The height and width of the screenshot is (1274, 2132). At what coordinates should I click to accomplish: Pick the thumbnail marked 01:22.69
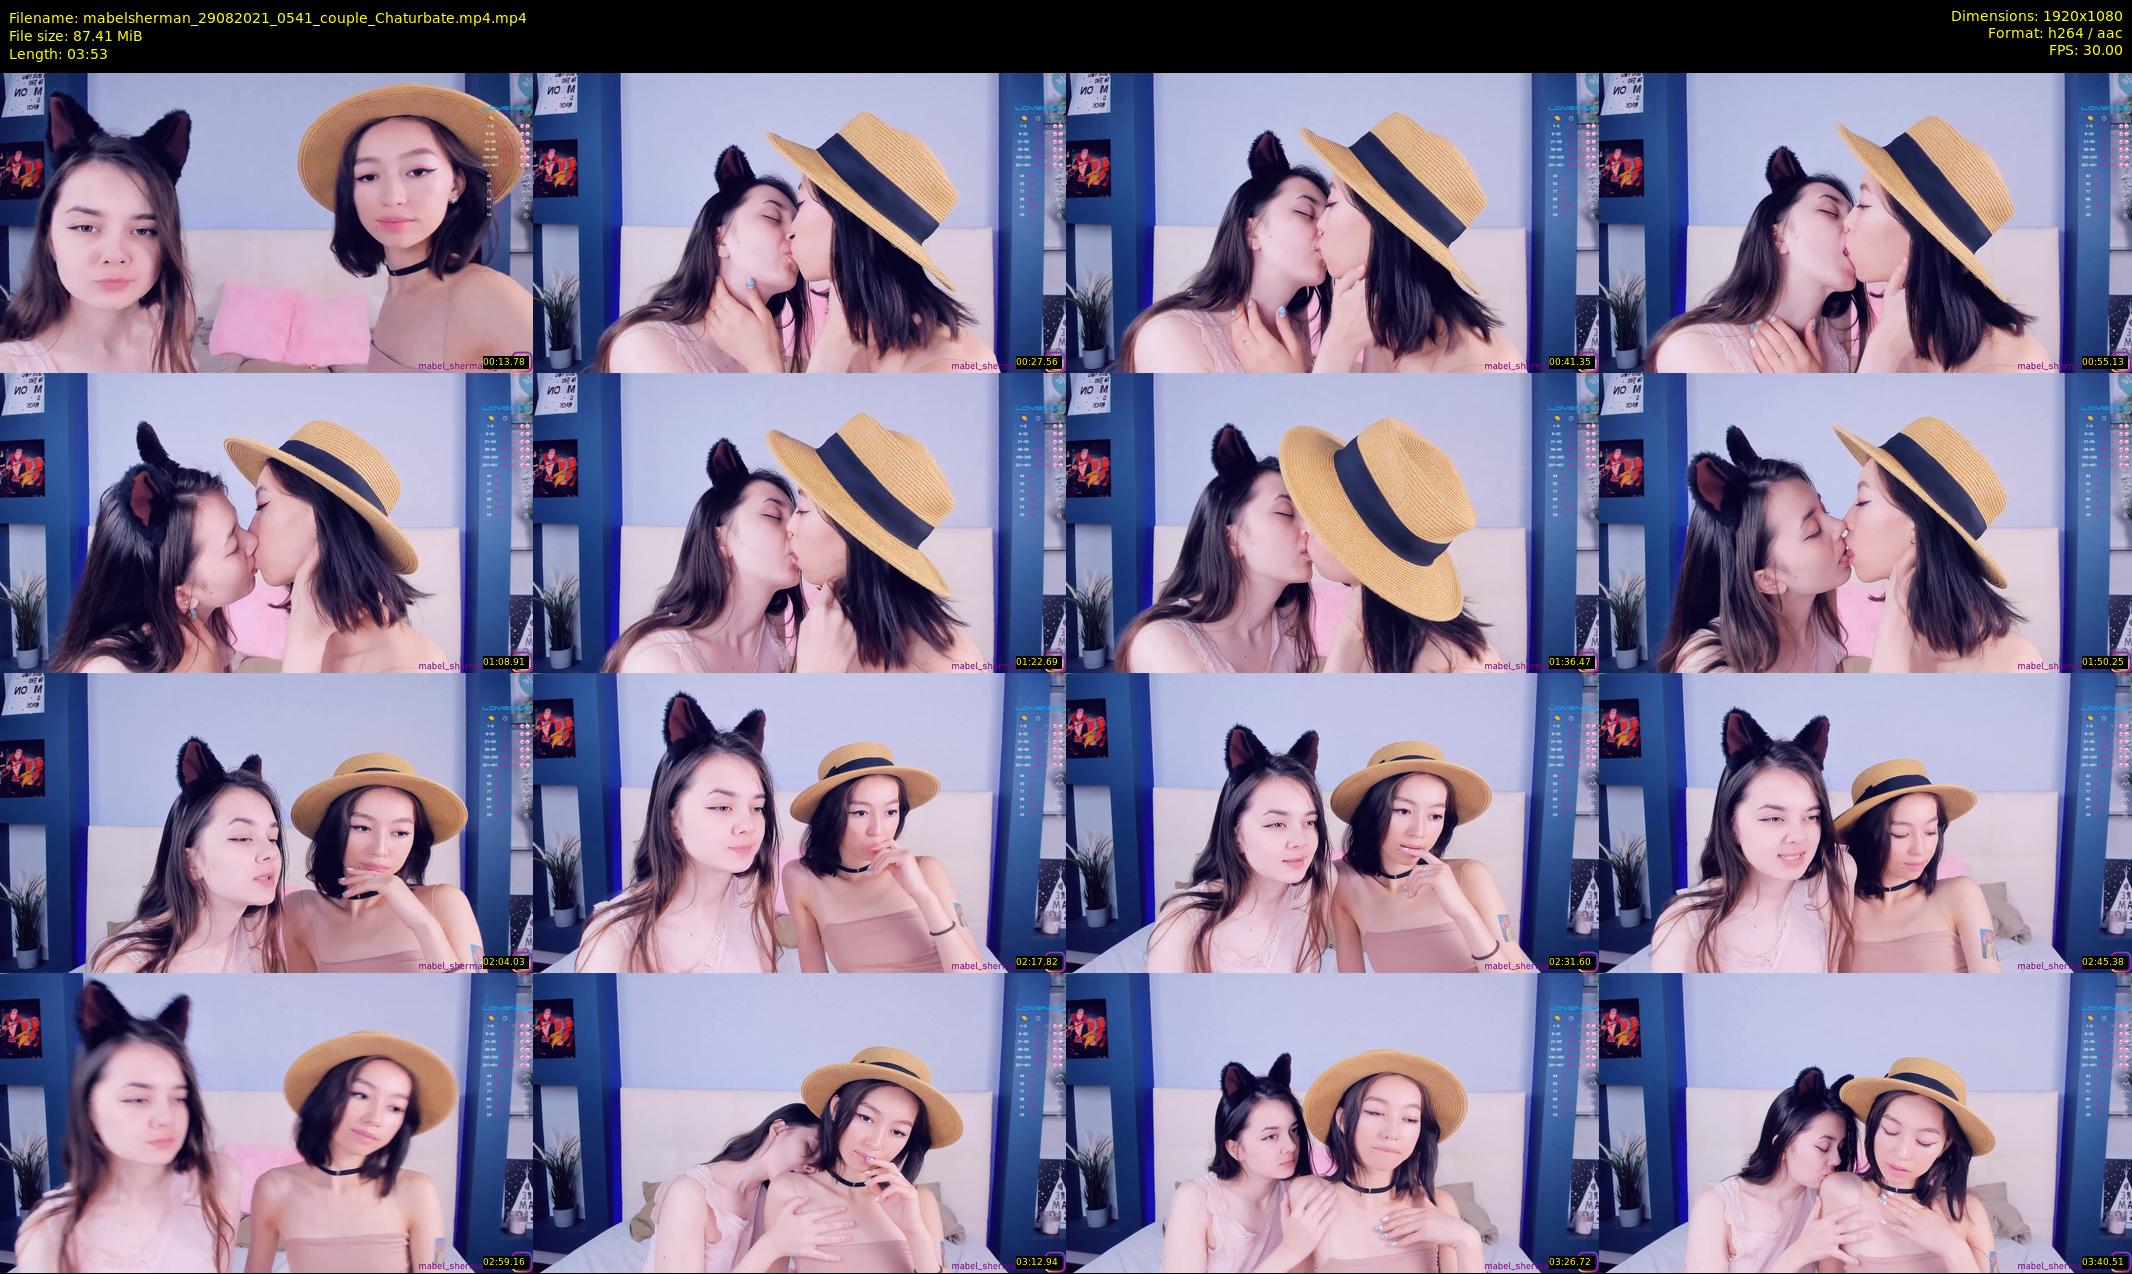point(799,522)
